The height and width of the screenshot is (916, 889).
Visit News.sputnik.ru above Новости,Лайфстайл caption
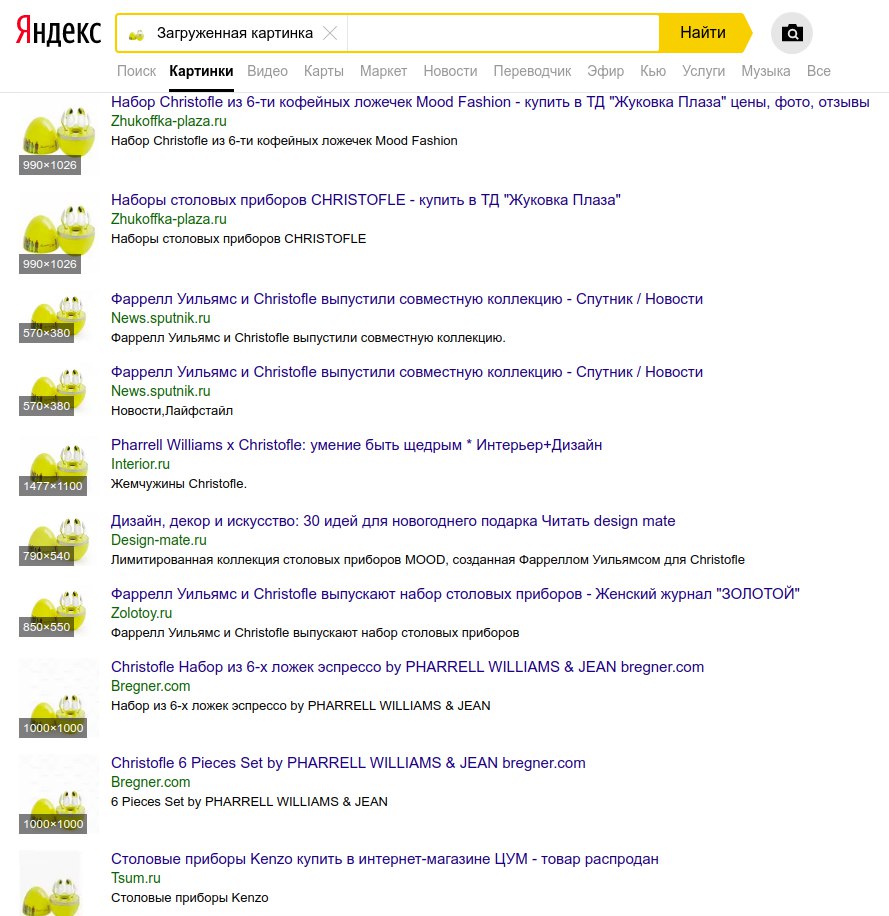(161, 391)
